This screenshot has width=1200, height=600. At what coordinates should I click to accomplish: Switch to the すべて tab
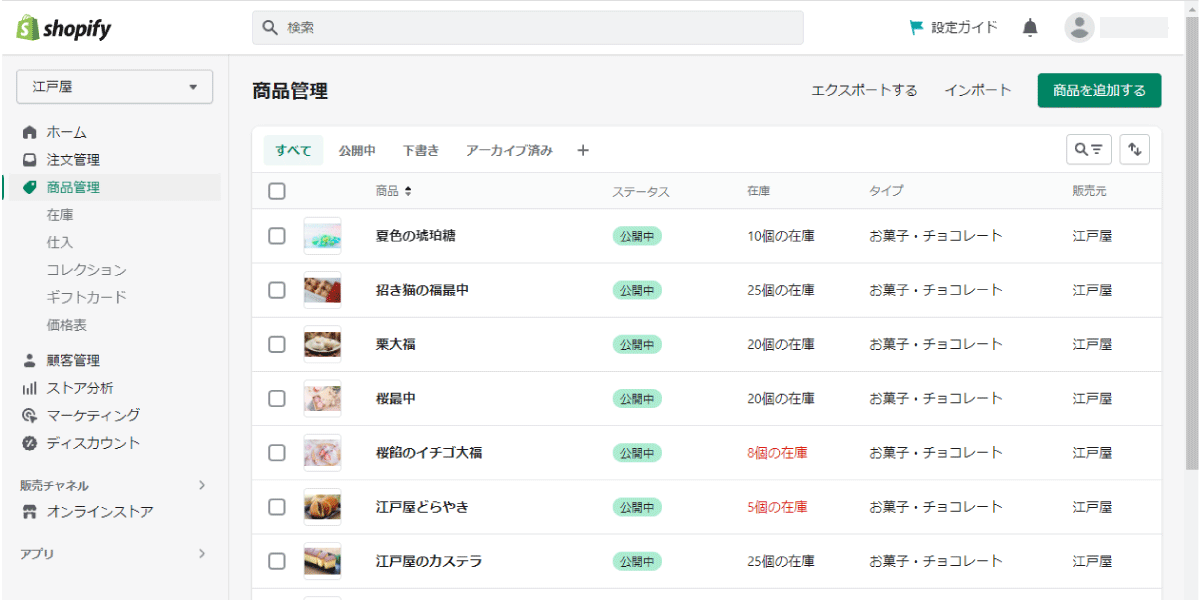point(293,151)
